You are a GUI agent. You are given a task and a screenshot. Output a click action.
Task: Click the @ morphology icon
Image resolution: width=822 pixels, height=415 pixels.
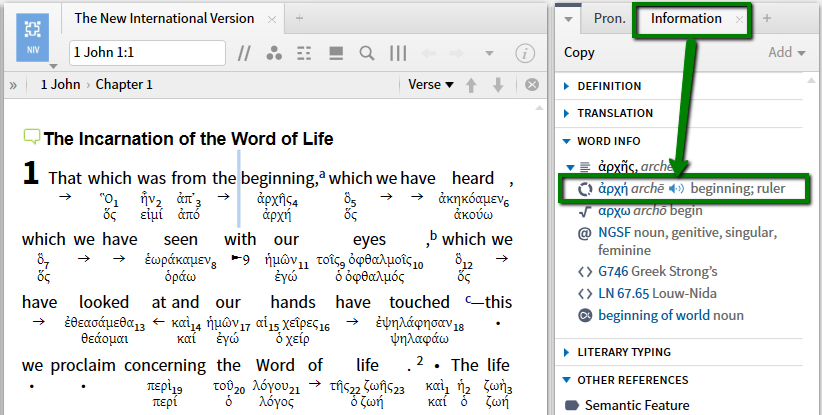pyautogui.click(x=585, y=233)
